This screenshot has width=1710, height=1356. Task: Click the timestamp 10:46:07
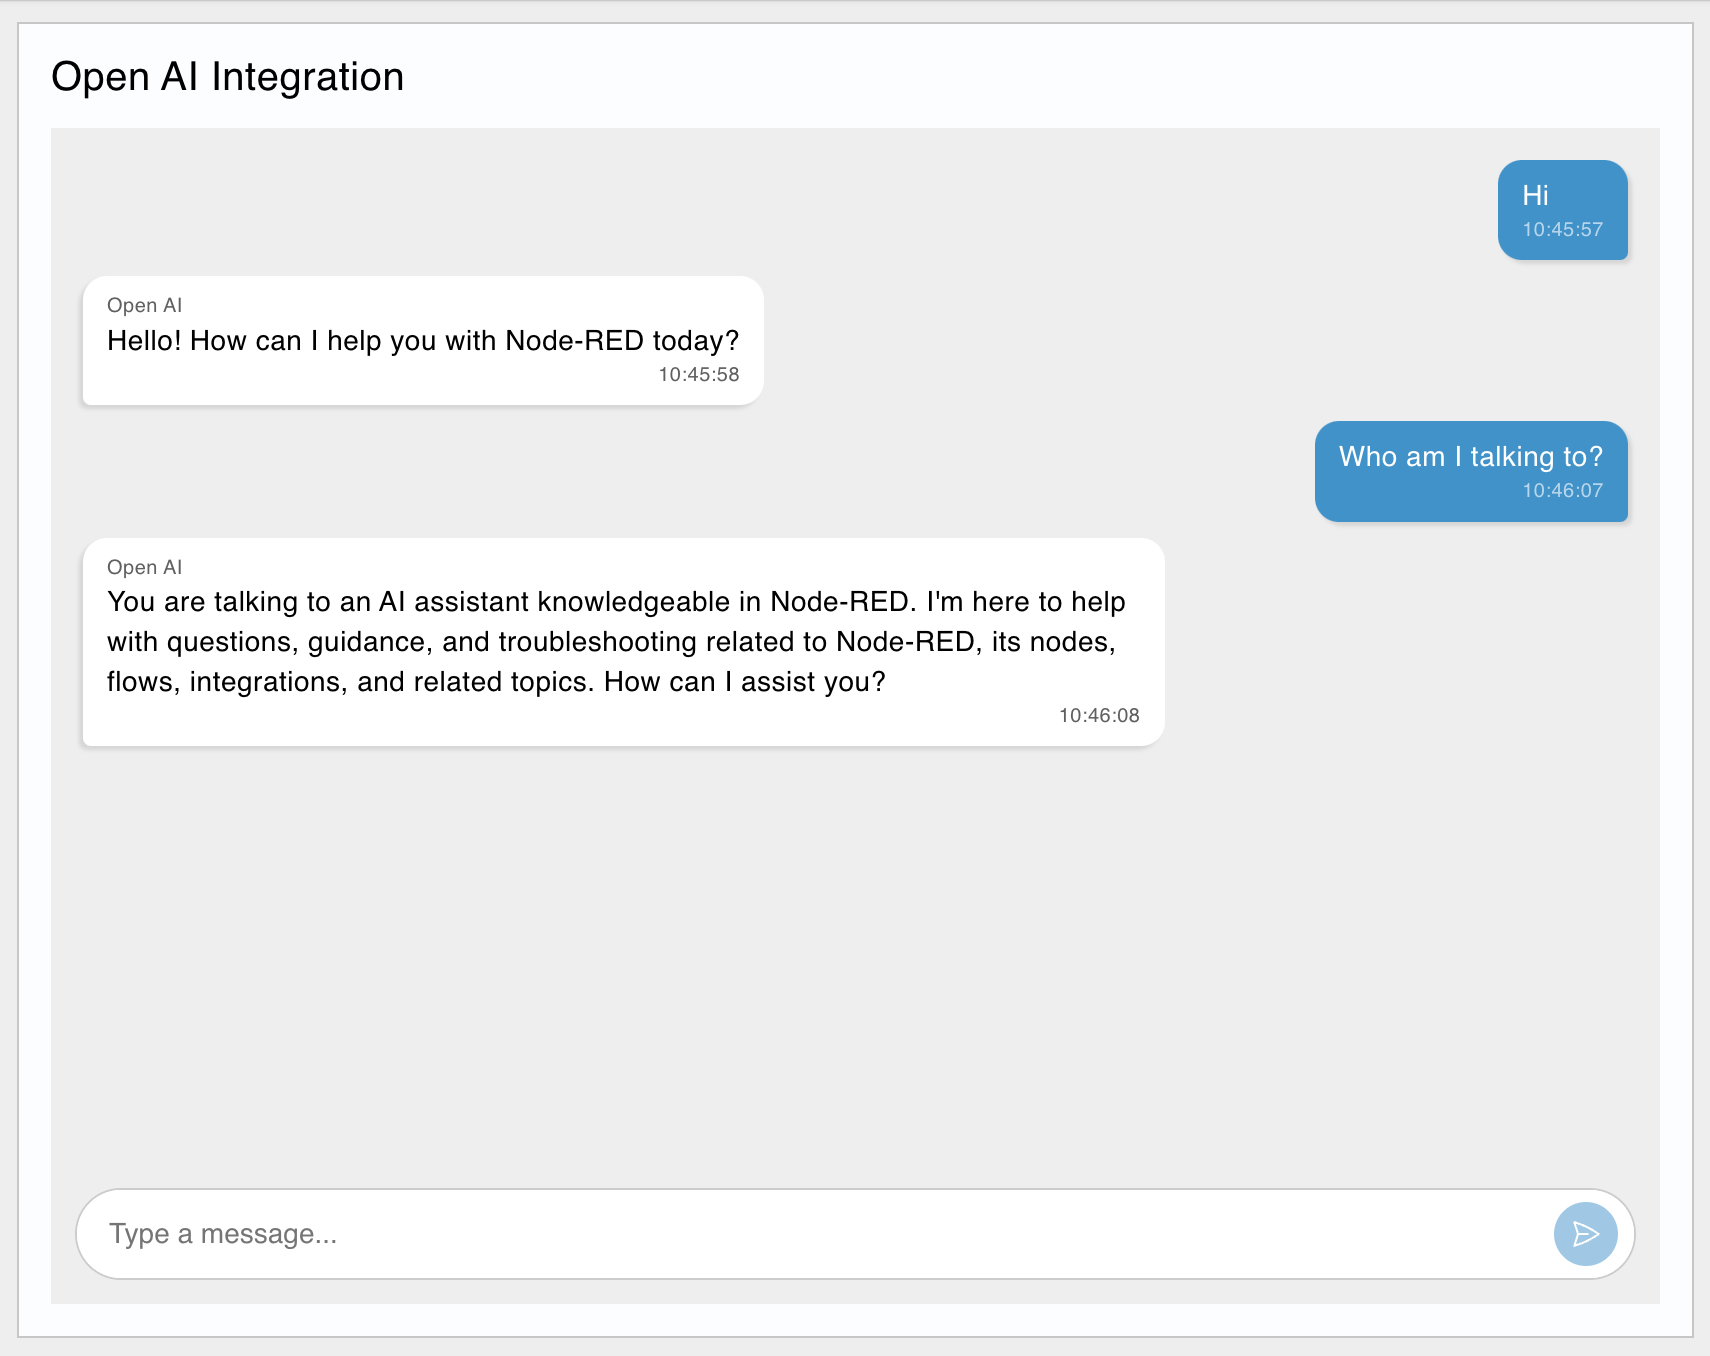coord(1562,490)
